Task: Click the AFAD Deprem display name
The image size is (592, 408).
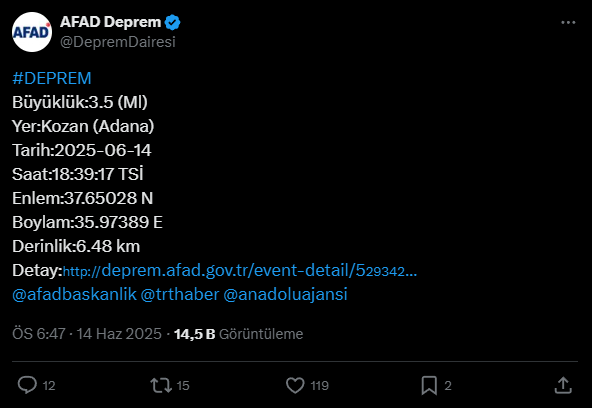Action: (111, 22)
